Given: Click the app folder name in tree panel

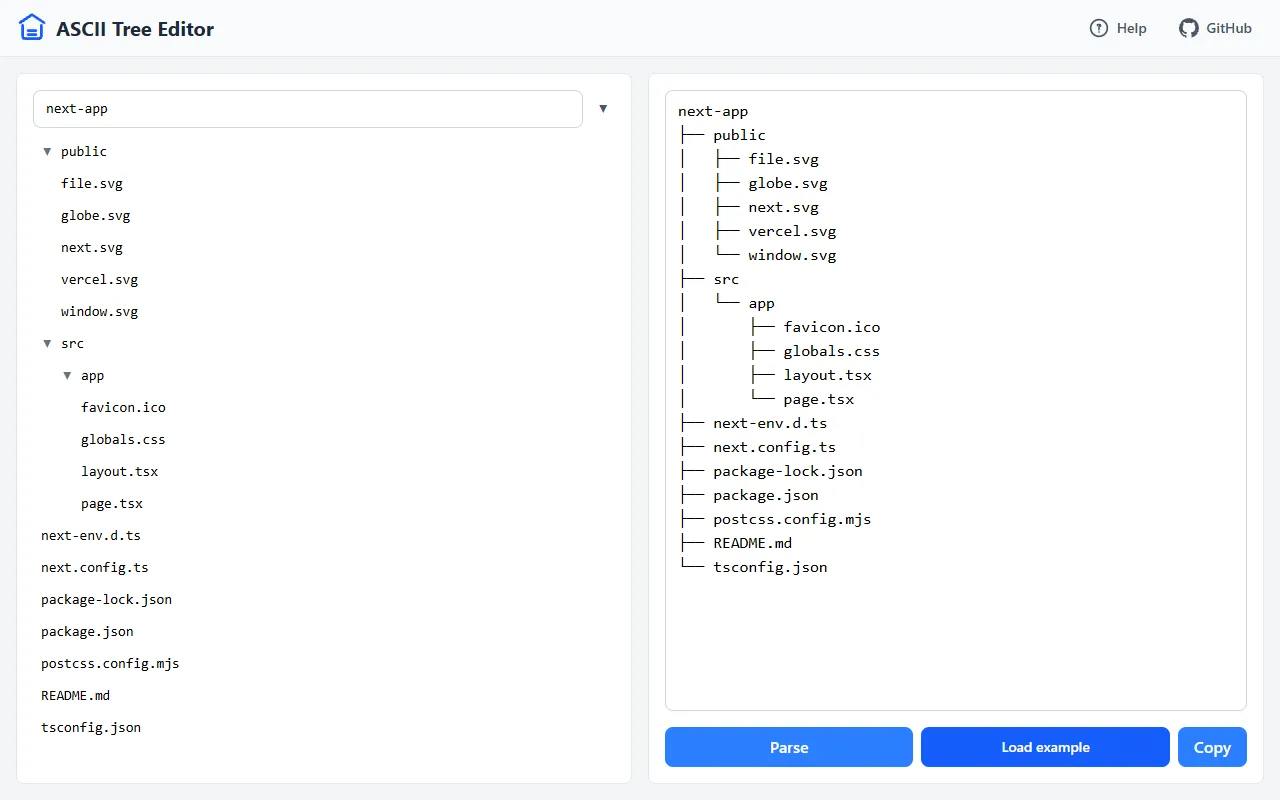Looking at the screenshot, I should point(92,376).
